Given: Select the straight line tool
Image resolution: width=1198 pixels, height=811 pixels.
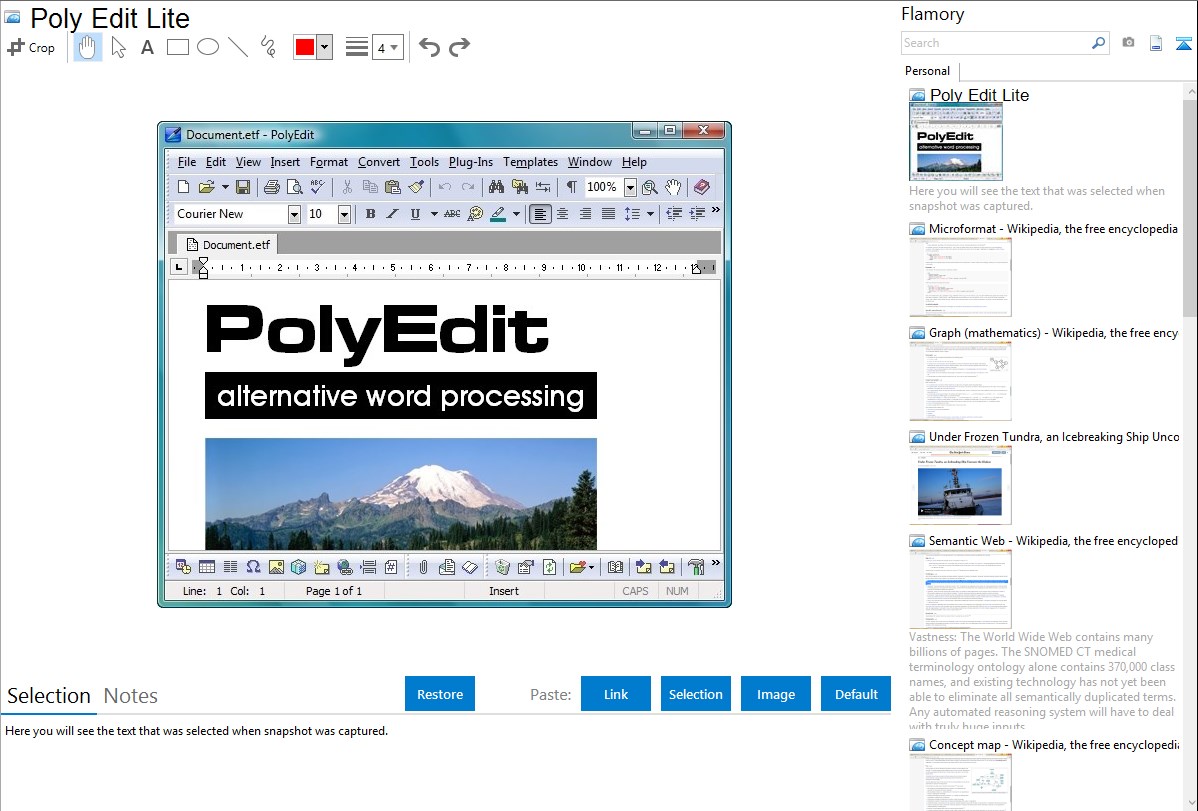Looking at the screenshot, I should [x=238, y=47].
